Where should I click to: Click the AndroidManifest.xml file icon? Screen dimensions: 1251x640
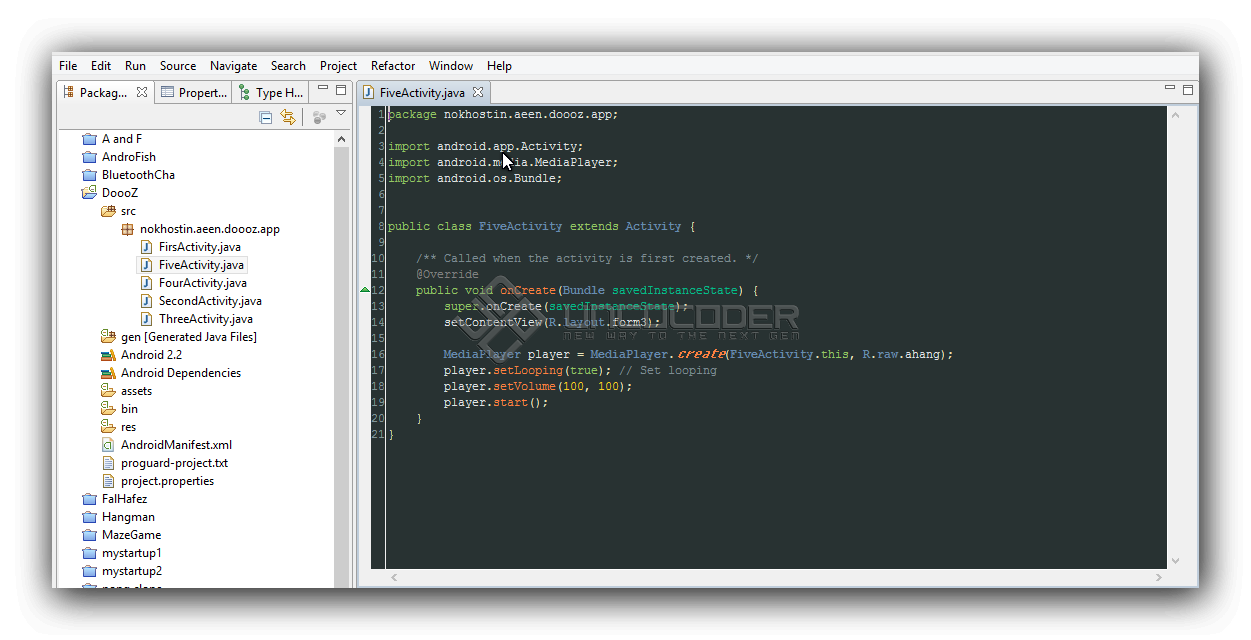pyautogui.click(x=108, y=445)
